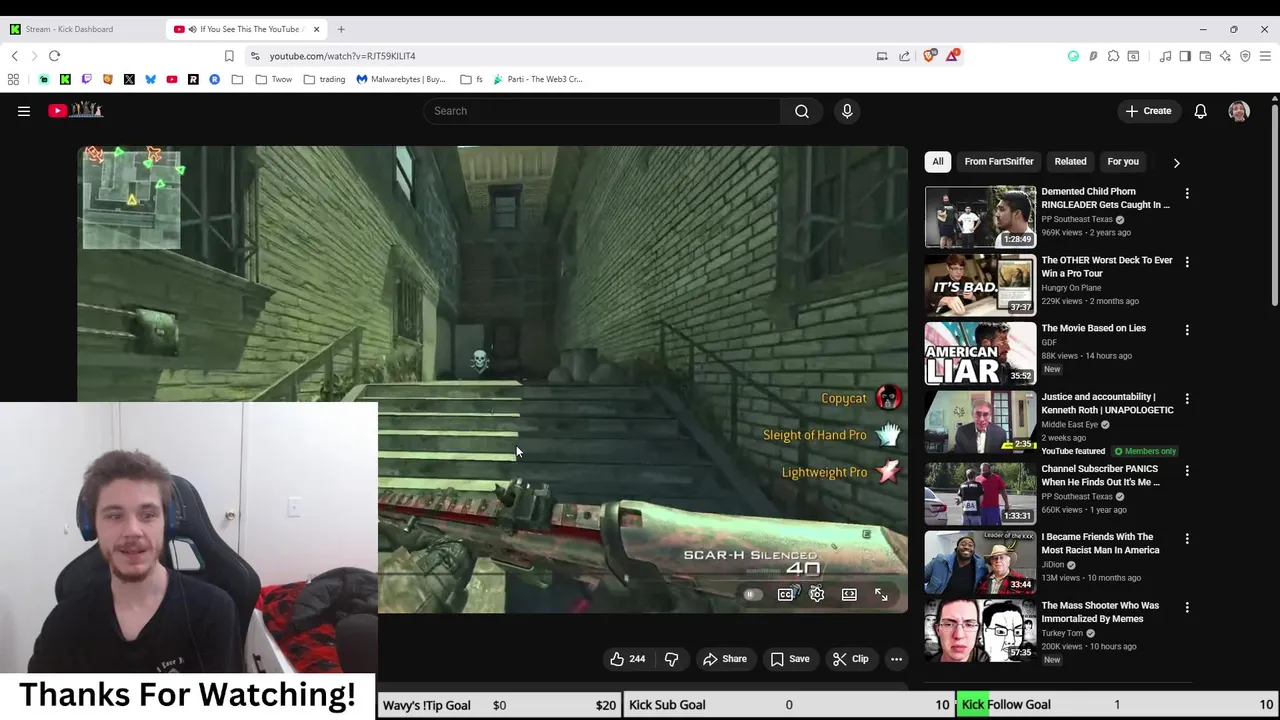Viewport: 1280px width, 720px height.
Task: Enter full screen on the video
Action: coord(881,595)
